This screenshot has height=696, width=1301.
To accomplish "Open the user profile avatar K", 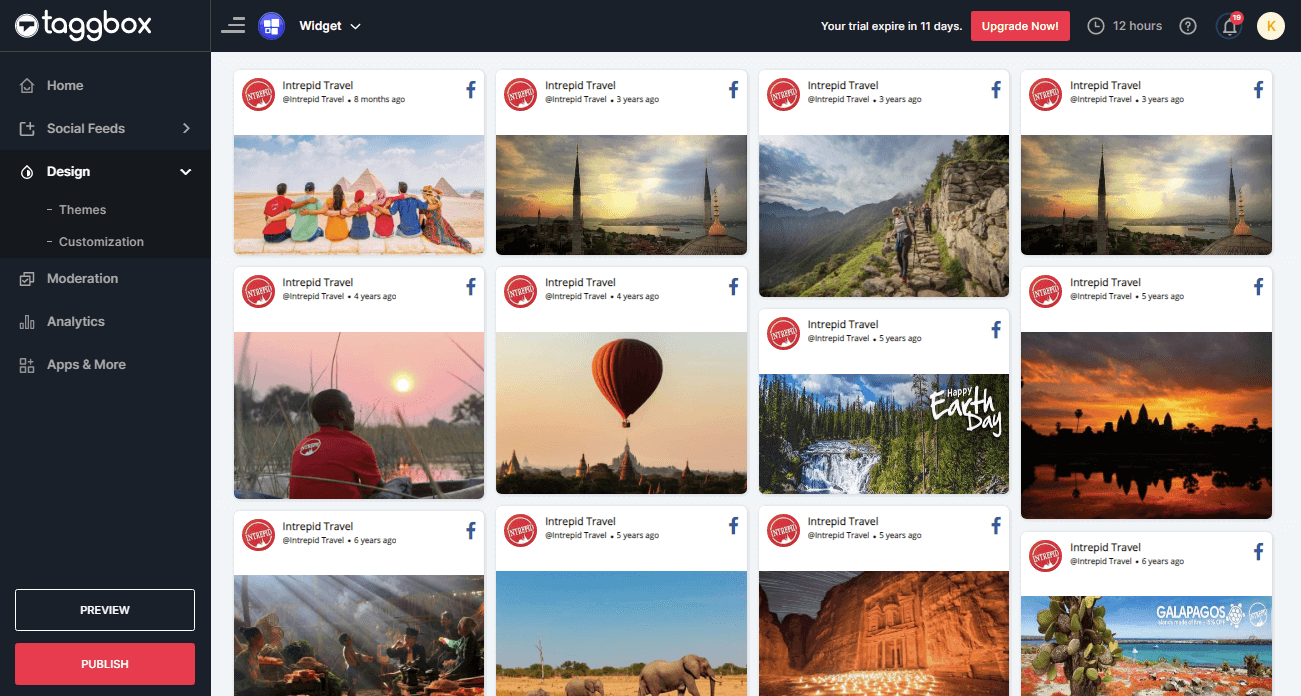I will pos(1270,26).
